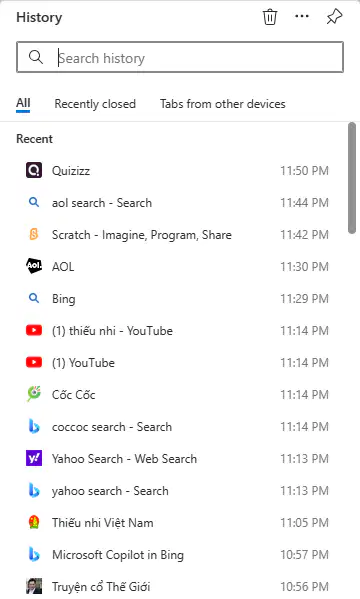Click YouTube favicon beside (1) YouTube entry
This screenshot has height=599, width=360.
point(34,362)
